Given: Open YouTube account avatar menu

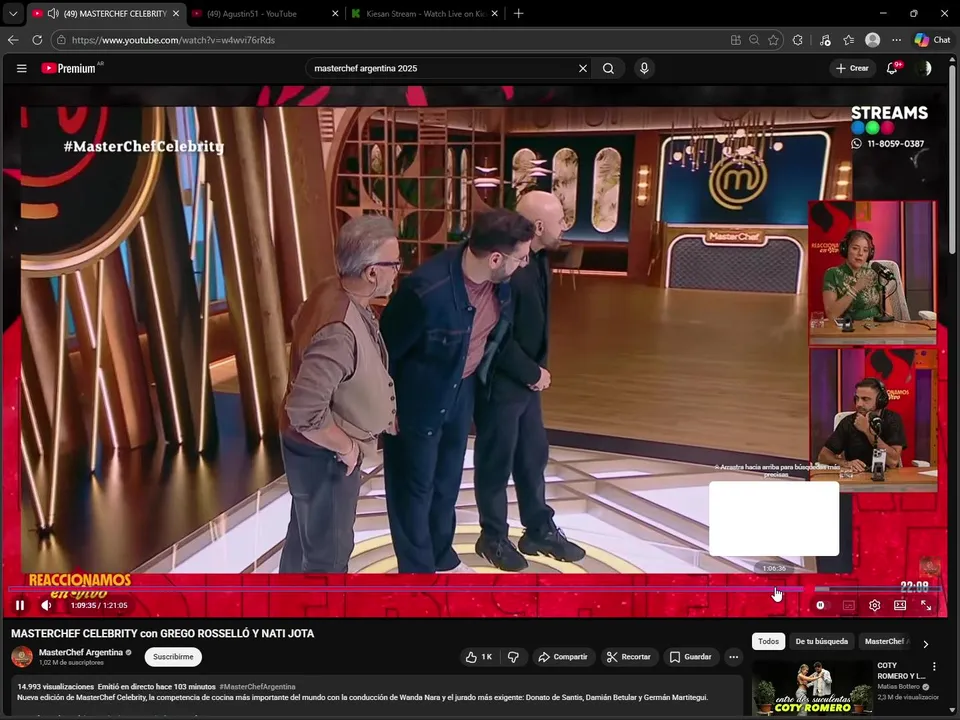Looking at the screenshot, I should tap(924, 68).
